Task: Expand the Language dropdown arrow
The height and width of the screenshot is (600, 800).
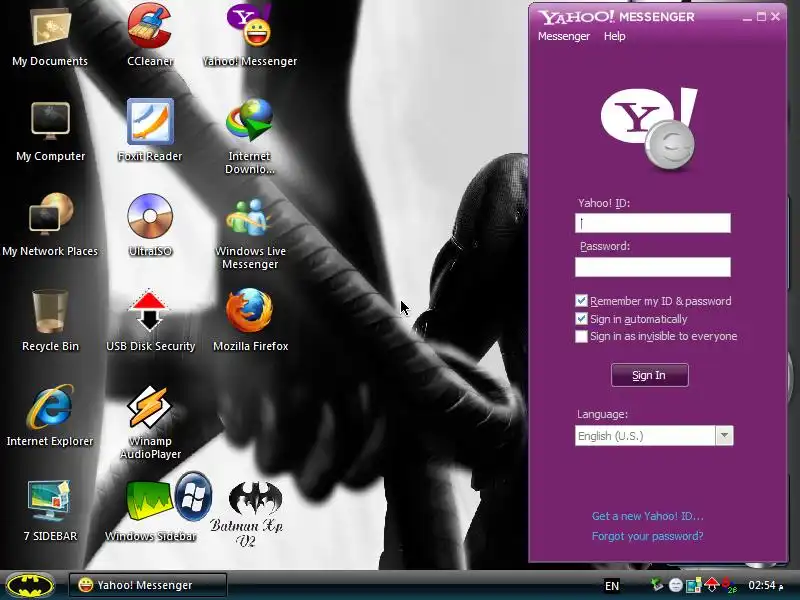Action: 724,436
